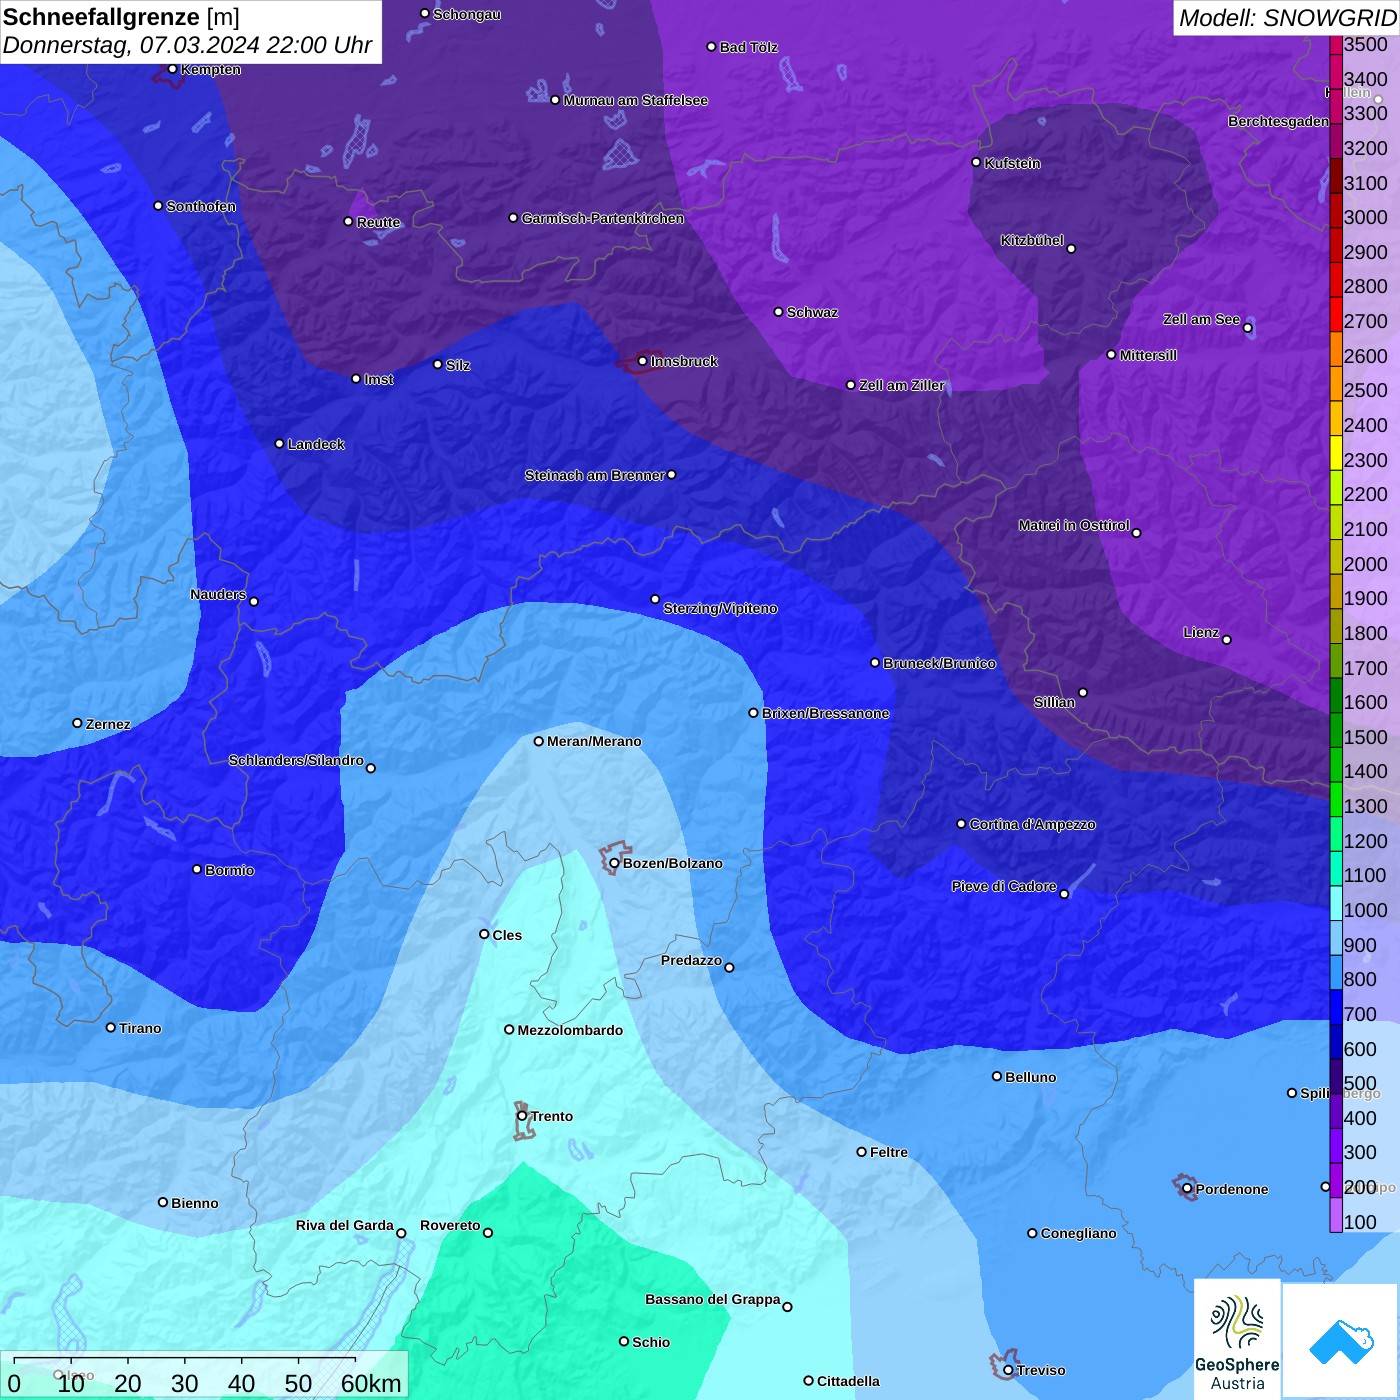The height and width of the screenshot is (1400, 1400).
Task: Click the Conegliano label
Action: [x=1078, y=1233]
